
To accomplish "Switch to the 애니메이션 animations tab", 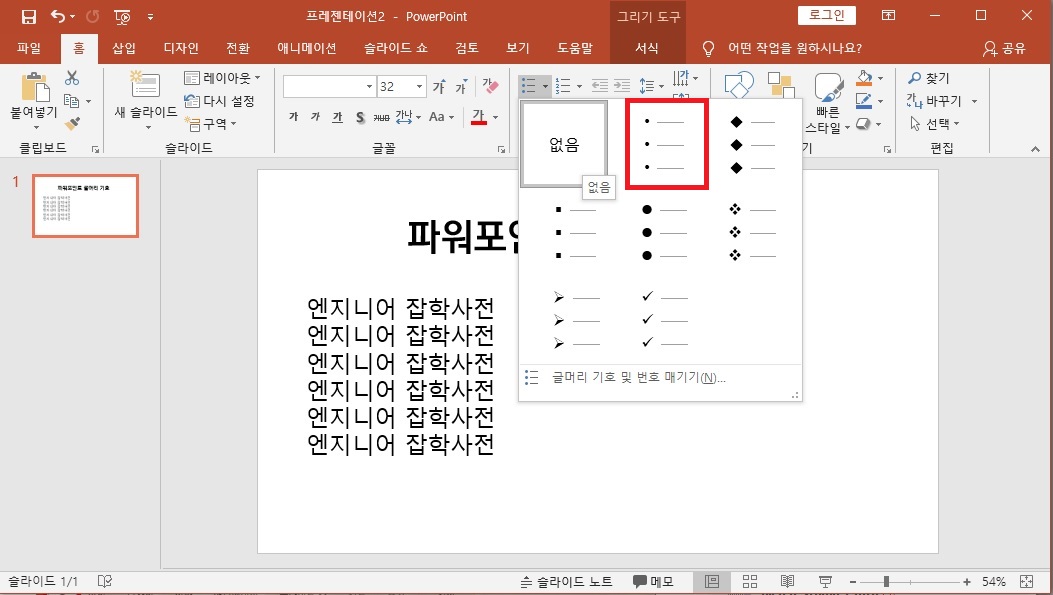I will coord(307,48).
